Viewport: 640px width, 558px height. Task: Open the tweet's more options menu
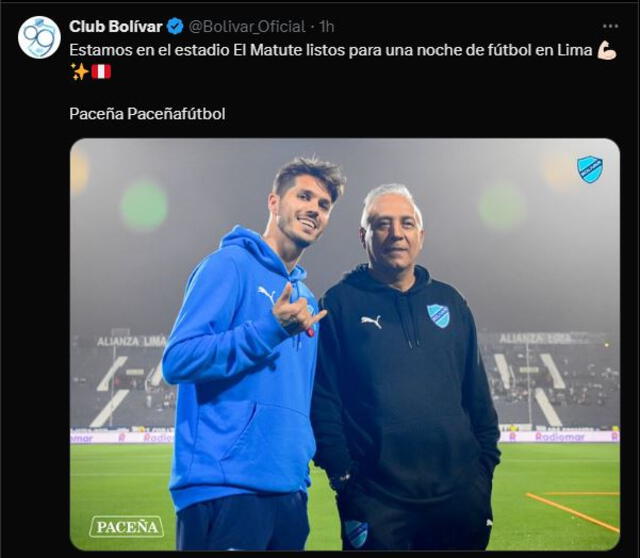(610, 26)
